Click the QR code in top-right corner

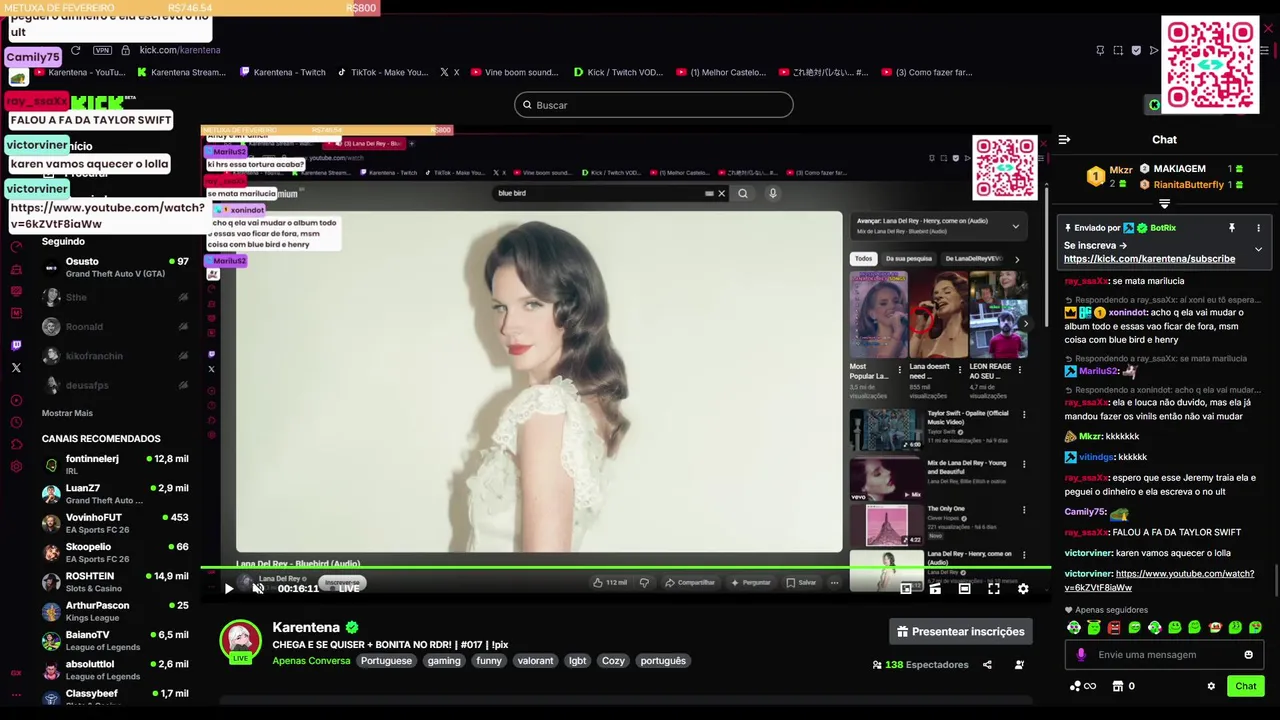coord(1210,65)
